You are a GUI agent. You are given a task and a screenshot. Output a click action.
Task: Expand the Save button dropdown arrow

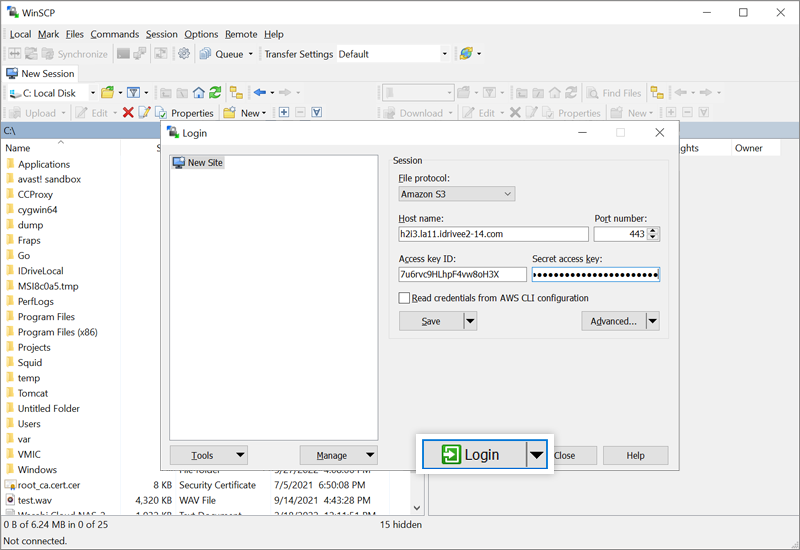[x=470, y=321]
